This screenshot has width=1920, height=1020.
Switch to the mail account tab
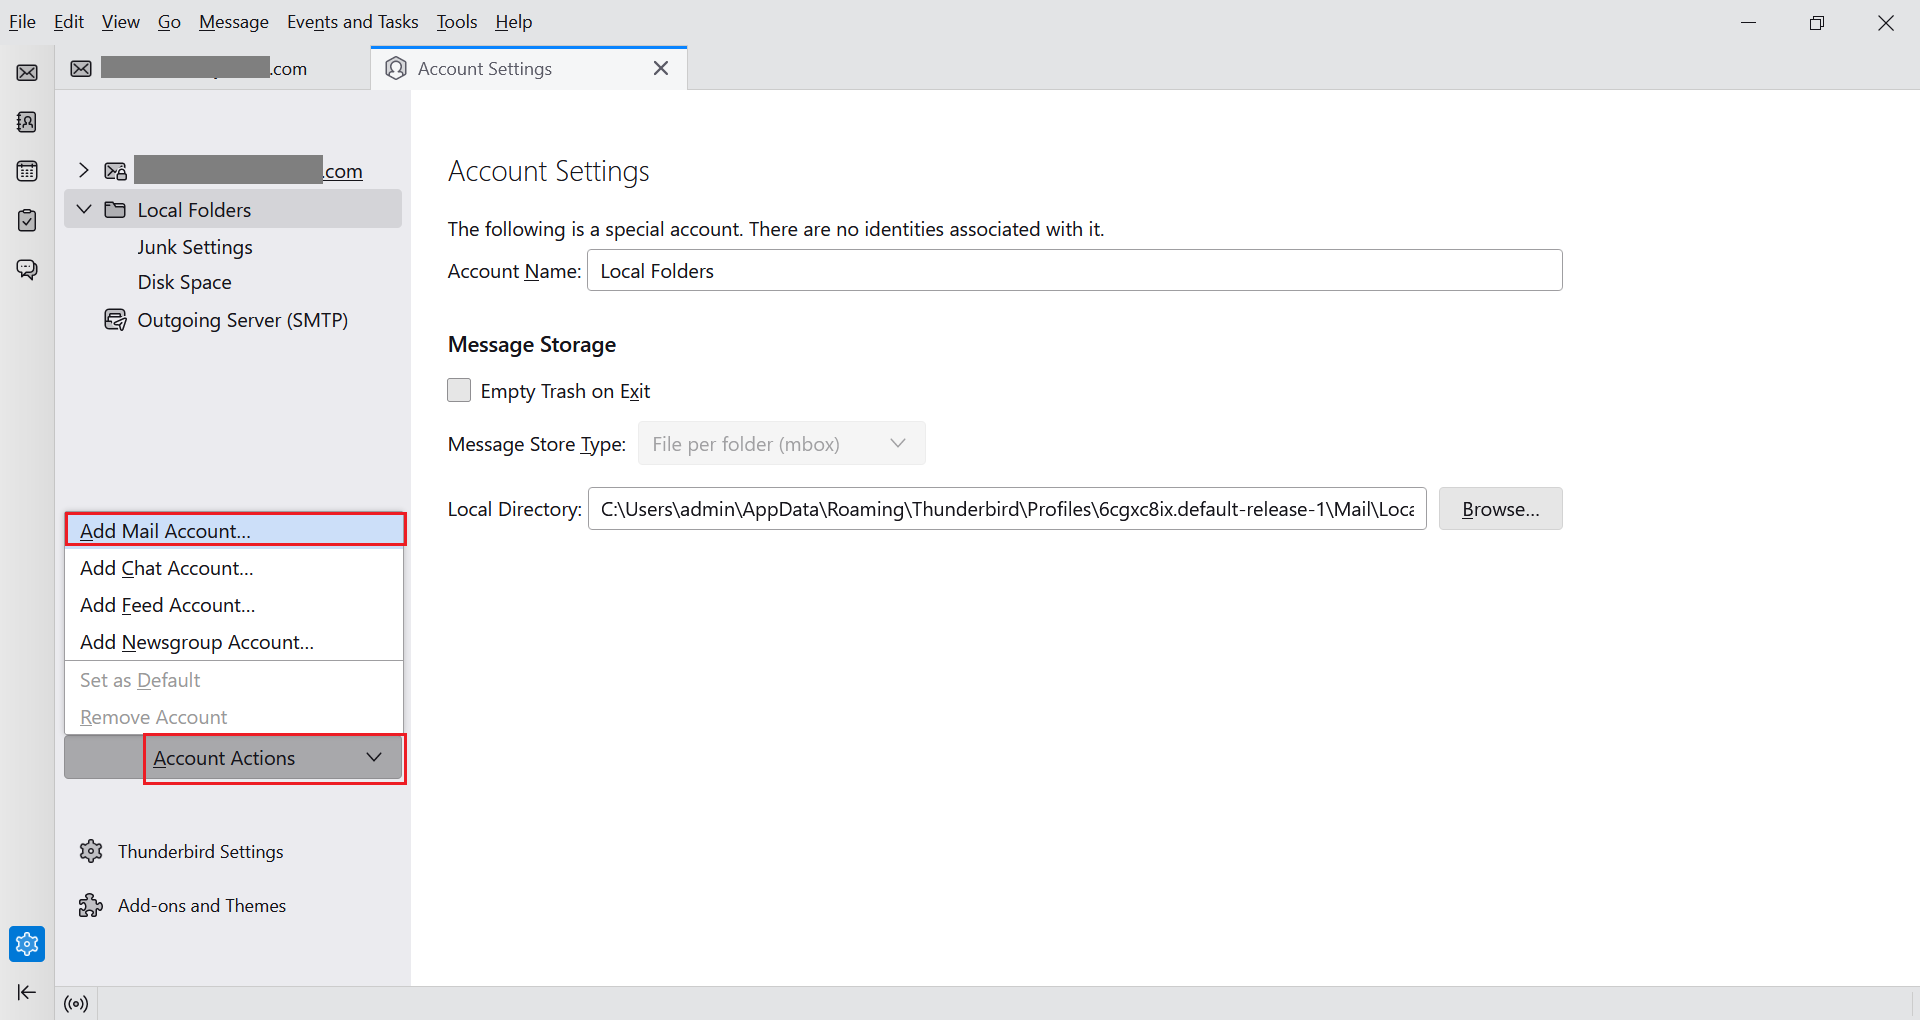click(x=212, y=68)
